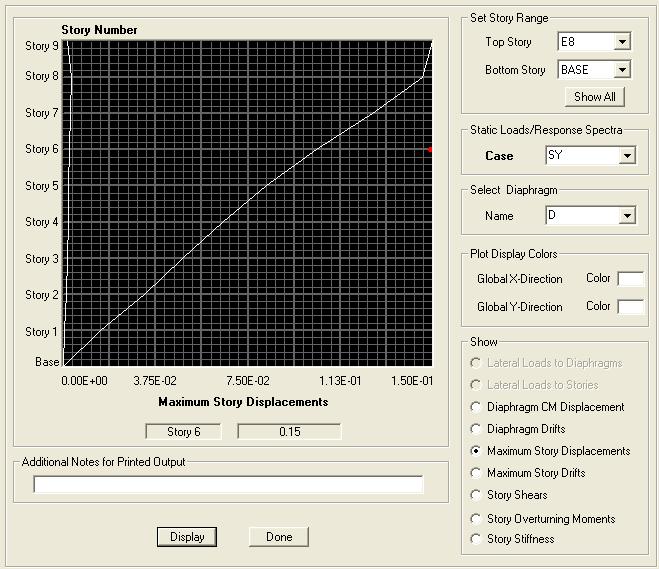Click the Story 3 axis label

[x=42, y=258]
